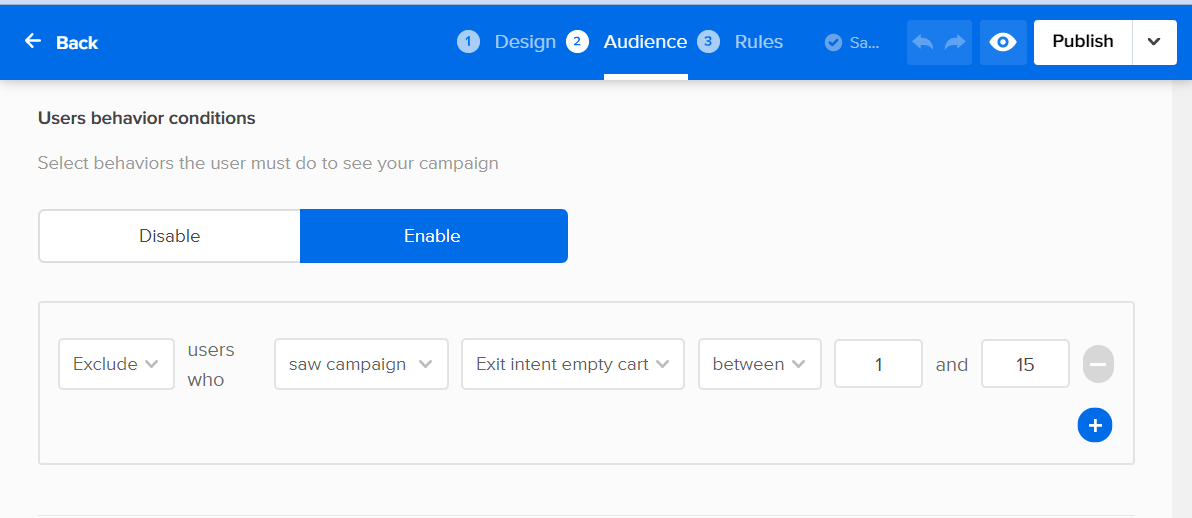Expand the saw campaign dropdown
1192x518 pixels.
[361, 364]
